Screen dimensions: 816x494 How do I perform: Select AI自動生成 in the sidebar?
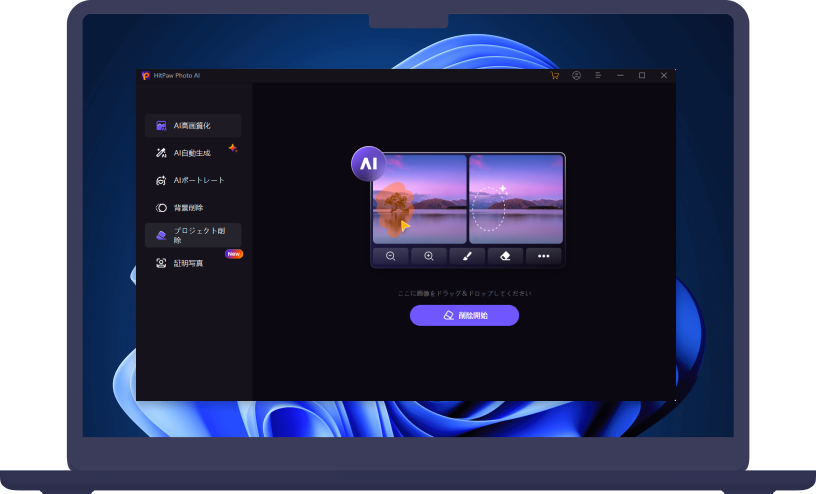click(x=193, y=153)
